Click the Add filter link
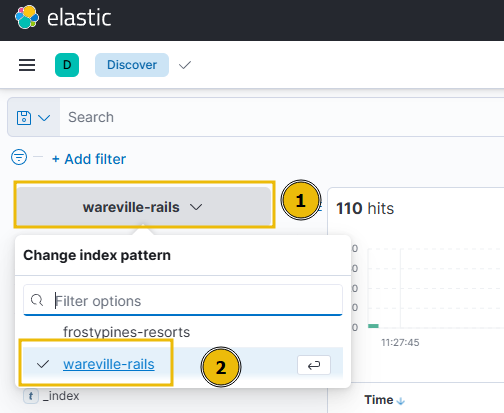 click(89, 159)
